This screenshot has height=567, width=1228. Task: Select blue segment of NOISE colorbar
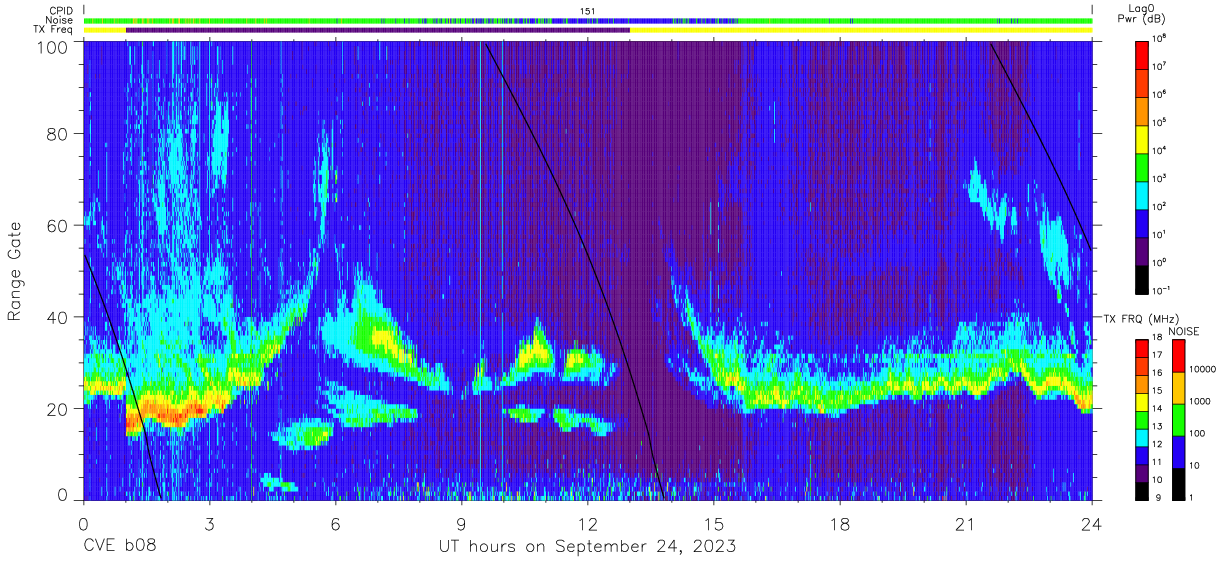pos(1178,451)
